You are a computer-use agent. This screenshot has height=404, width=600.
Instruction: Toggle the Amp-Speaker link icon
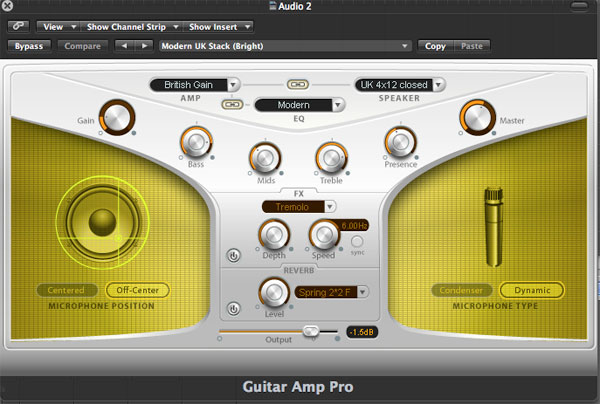298,84
